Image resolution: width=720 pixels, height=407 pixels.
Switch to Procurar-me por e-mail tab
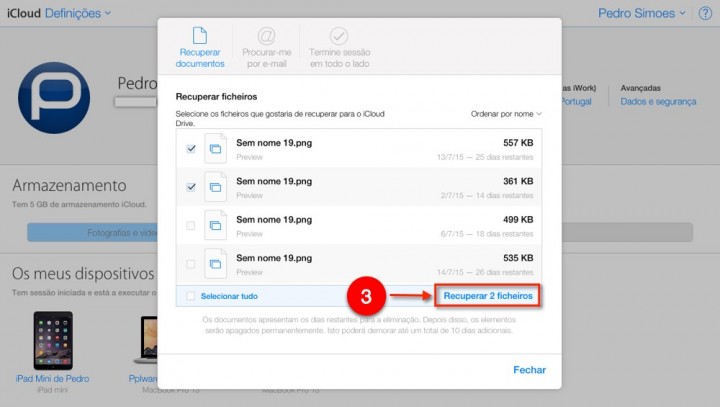[x=266, y=47]
